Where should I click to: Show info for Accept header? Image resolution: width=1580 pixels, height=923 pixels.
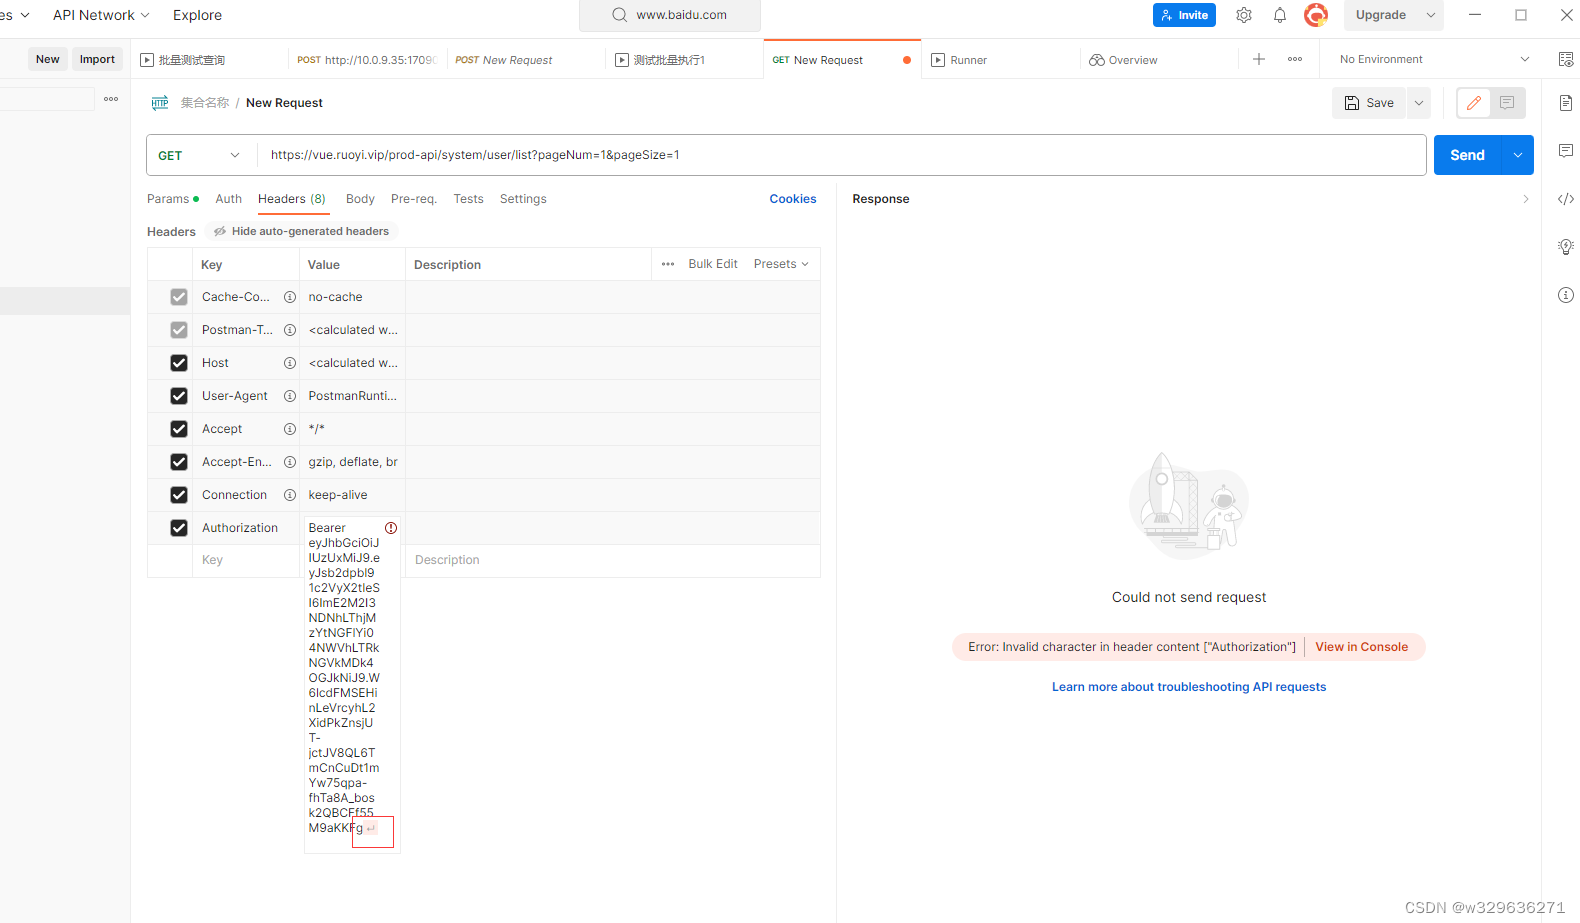290,429
